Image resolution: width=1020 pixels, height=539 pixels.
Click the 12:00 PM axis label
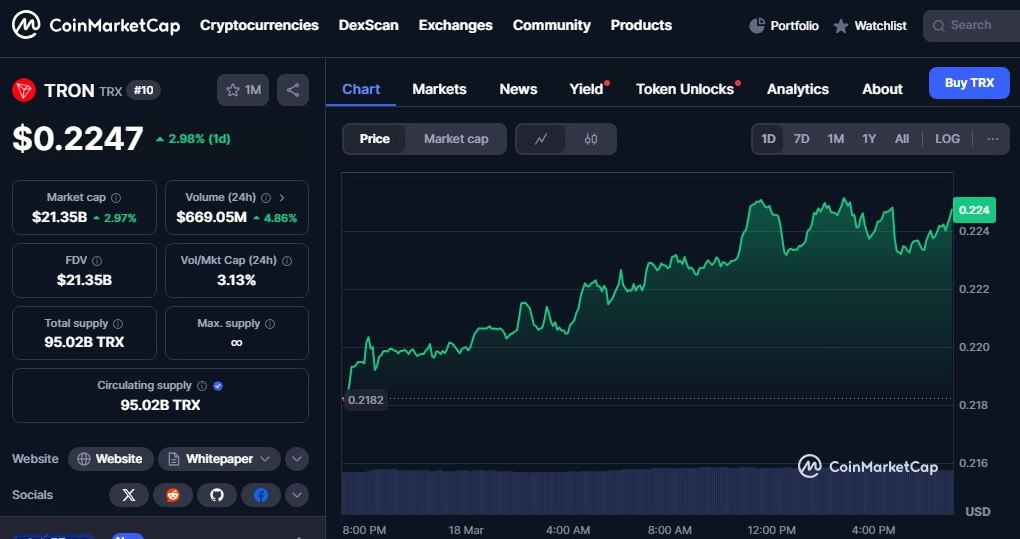tap(772, 531)
